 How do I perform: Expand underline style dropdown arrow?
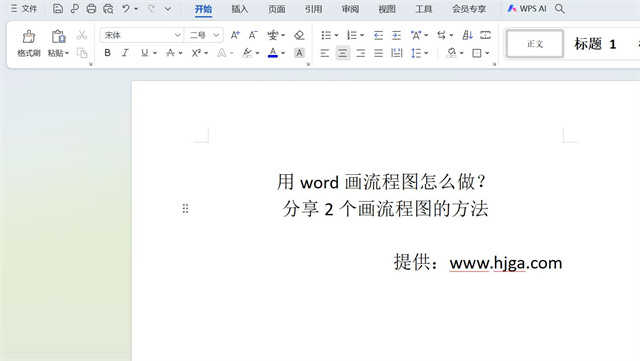(x=155, y=53)
